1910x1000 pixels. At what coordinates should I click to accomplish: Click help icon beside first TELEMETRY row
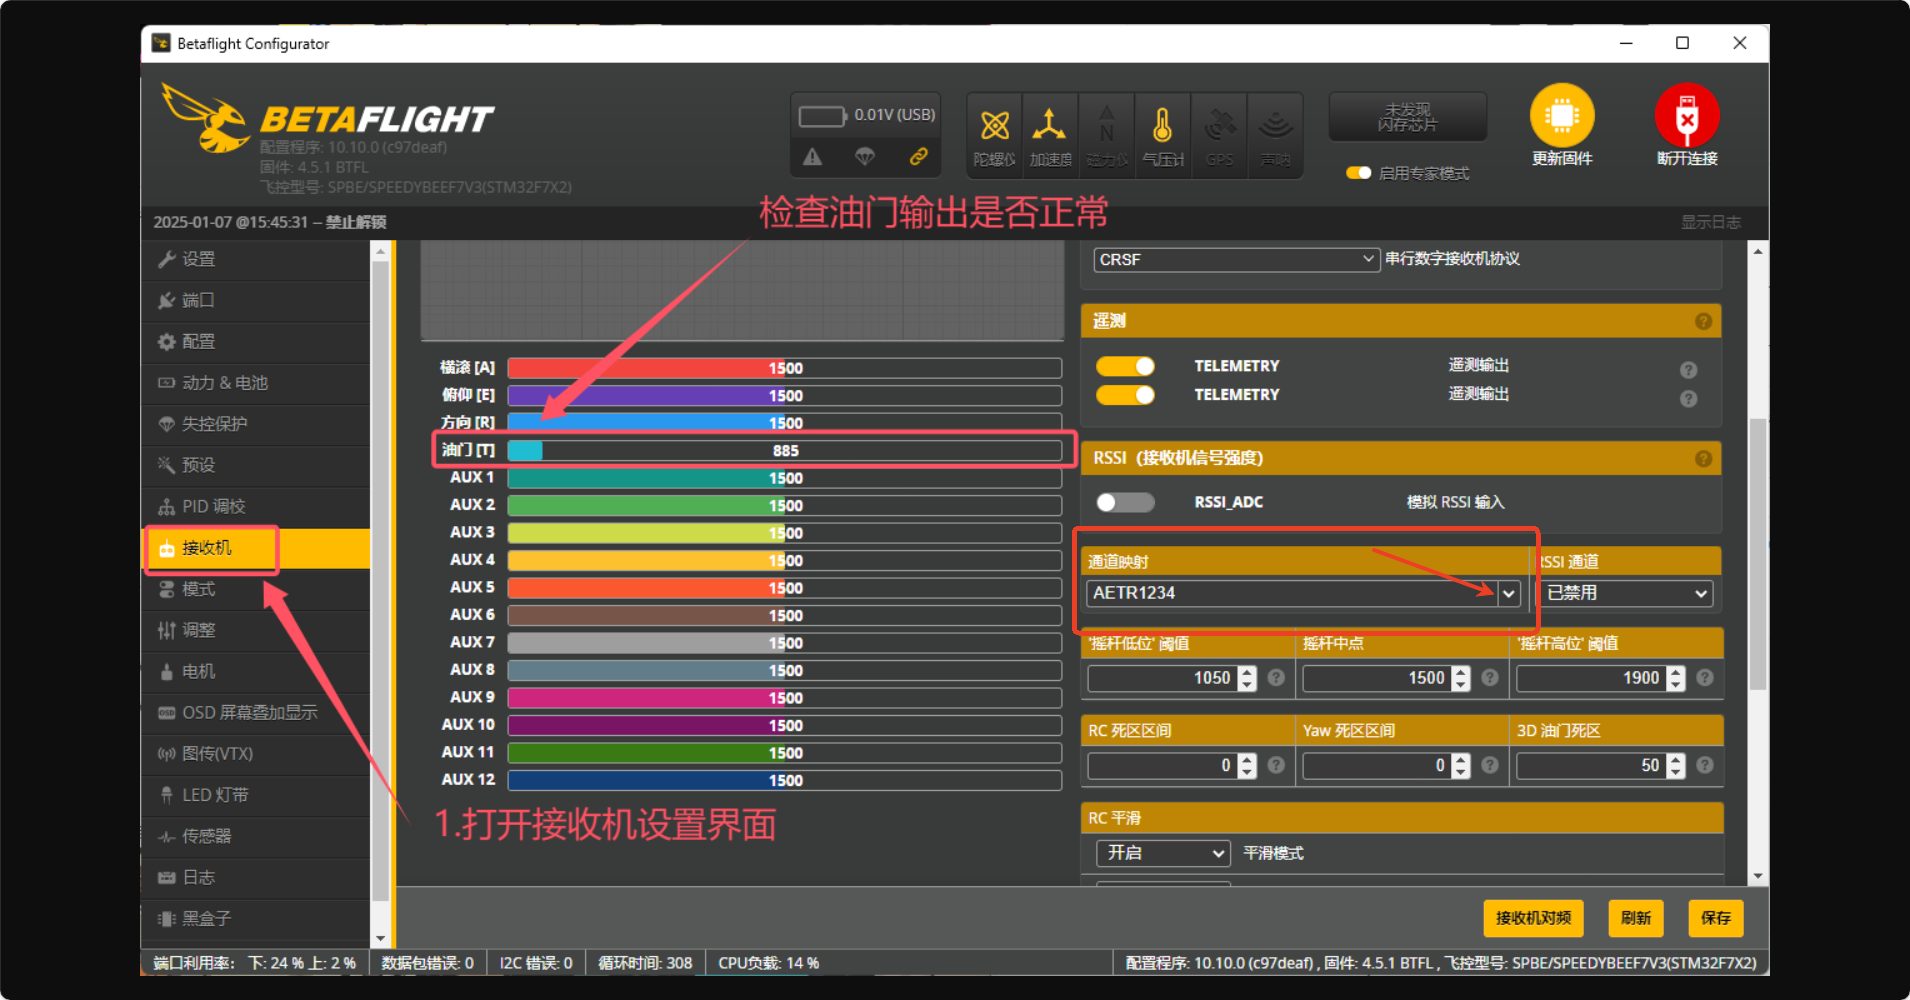click(x=1688, y=370)
